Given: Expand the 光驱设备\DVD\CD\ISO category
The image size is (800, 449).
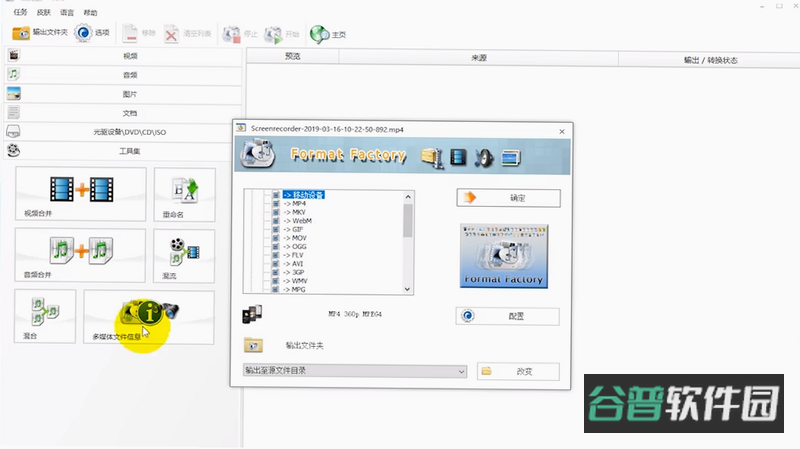Looking at the screenshot, I should [123, 132].
